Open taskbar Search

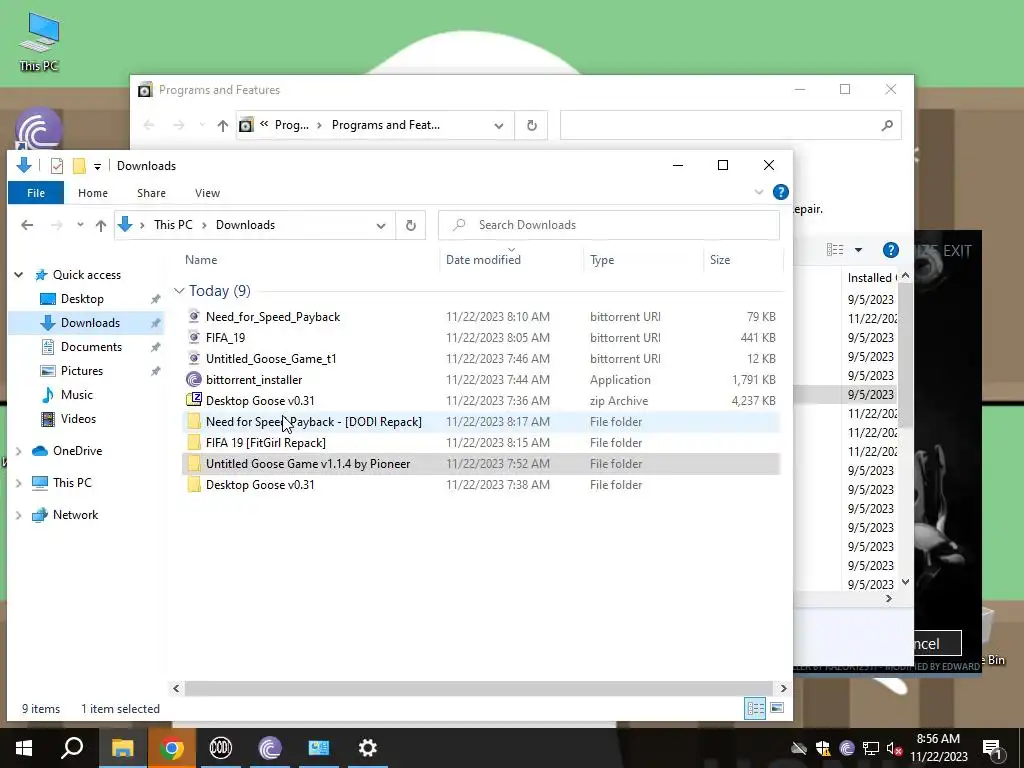[72, 748]
